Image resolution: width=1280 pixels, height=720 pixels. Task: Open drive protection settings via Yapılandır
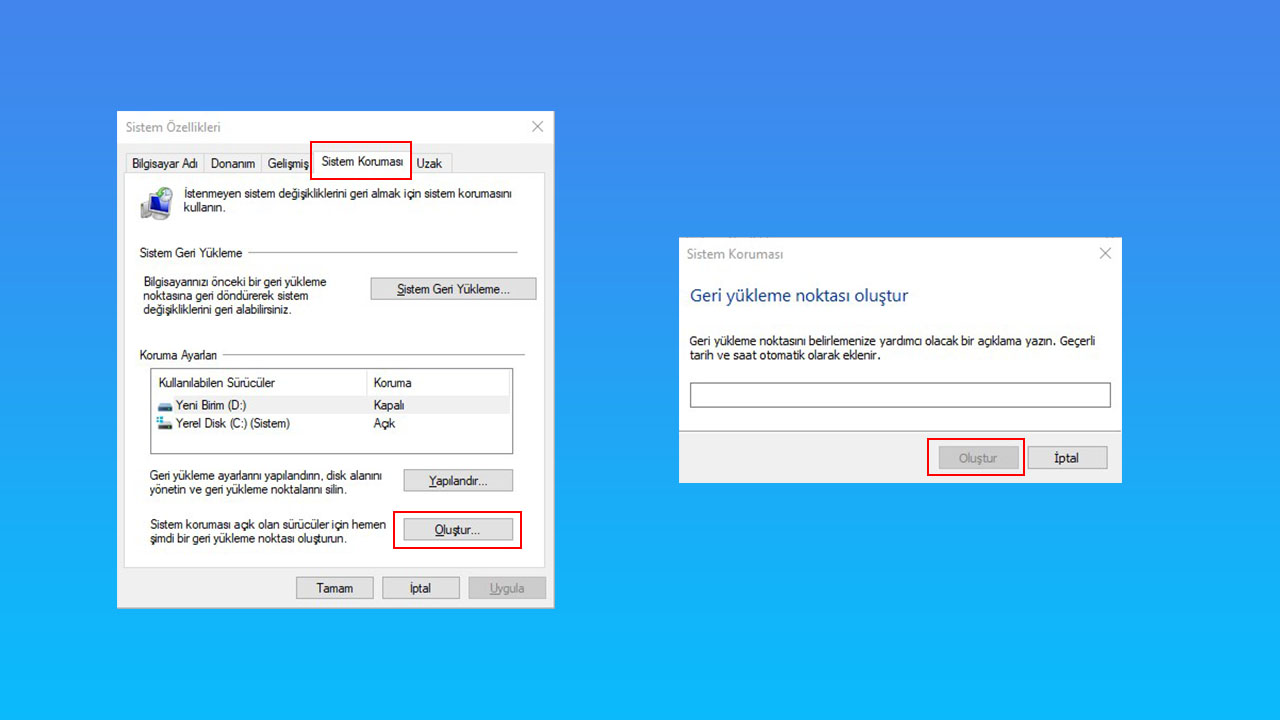[x=458, y=480]
